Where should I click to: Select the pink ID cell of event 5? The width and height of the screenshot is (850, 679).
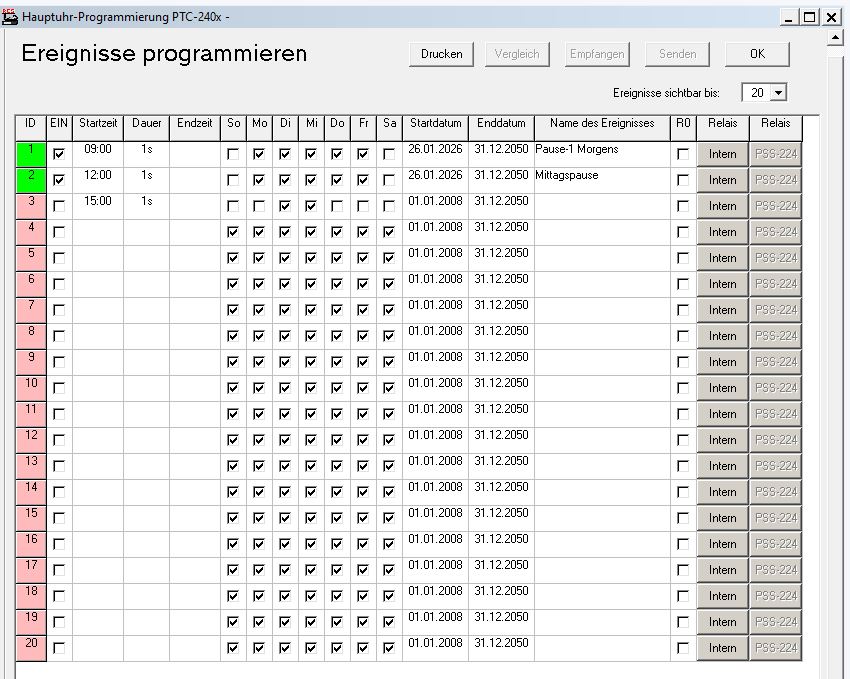tap(30, 258)
